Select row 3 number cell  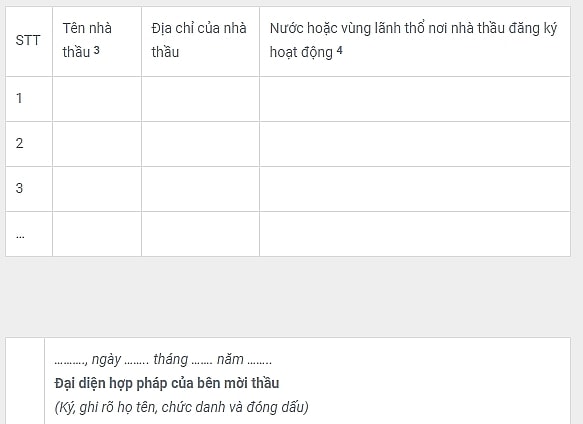(29, 189)
